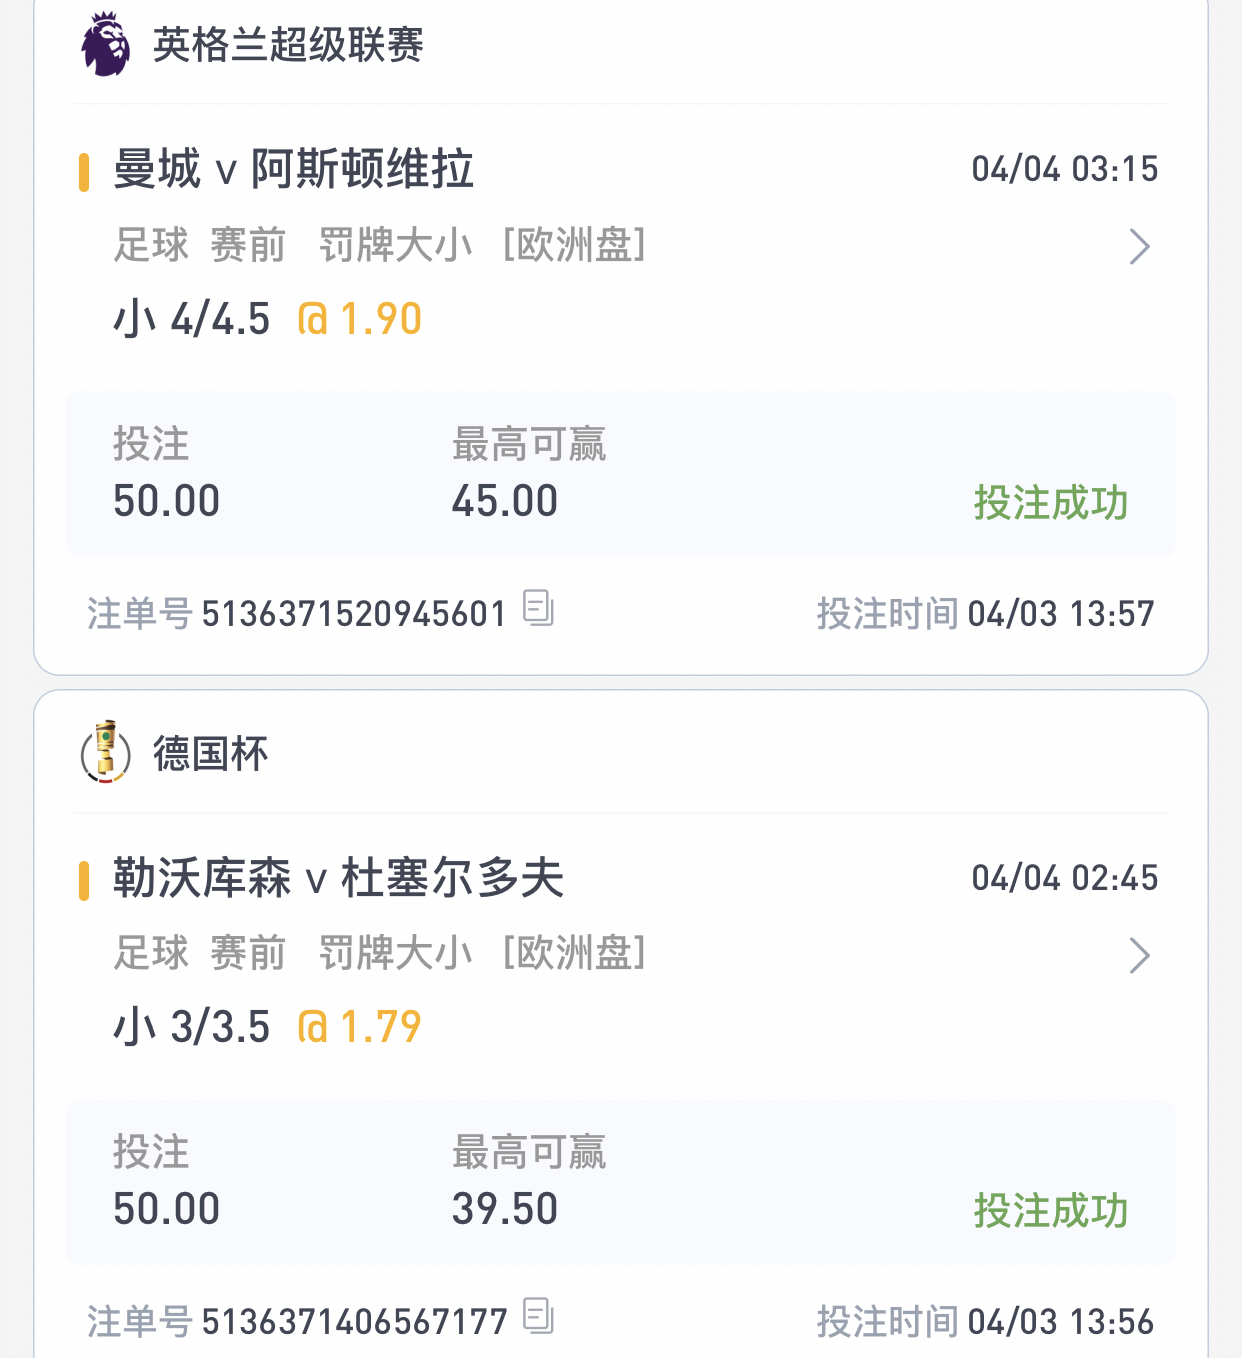Expand the Man City v Aston Villa bet details
1242x1358 pixels.
pyautogui.click(x=1139, y=246)
